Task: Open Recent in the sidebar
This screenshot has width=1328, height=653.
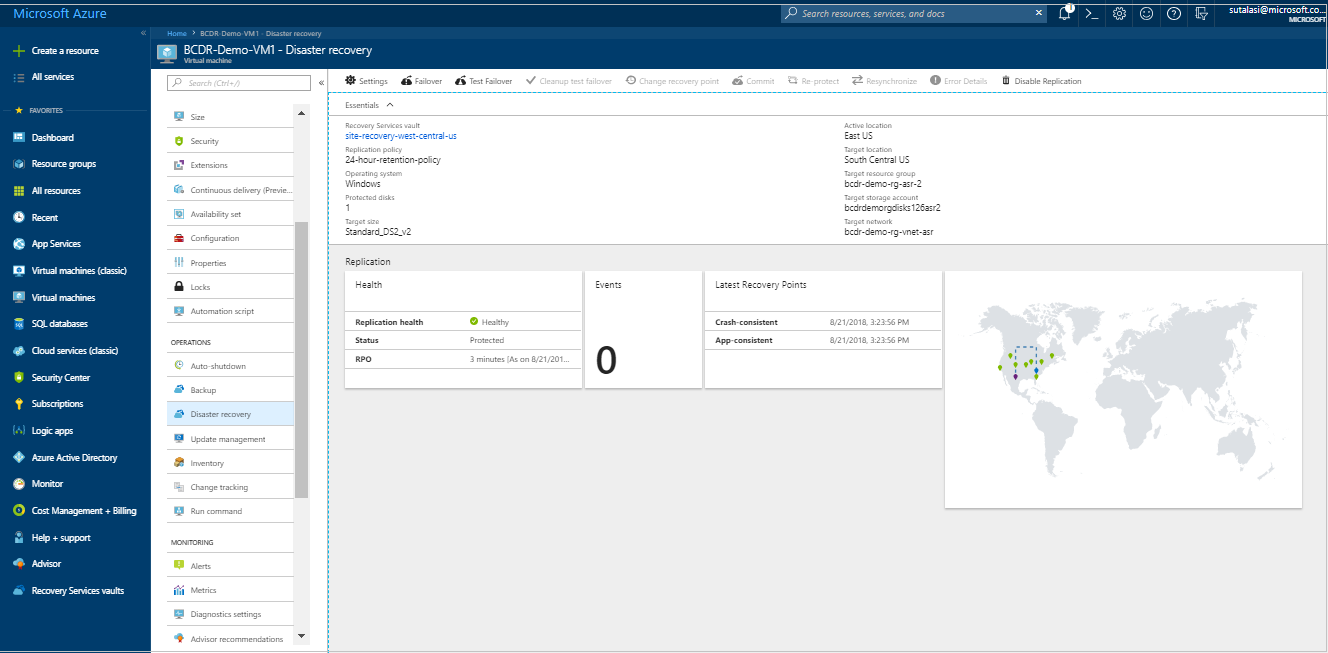Action: 36,217
